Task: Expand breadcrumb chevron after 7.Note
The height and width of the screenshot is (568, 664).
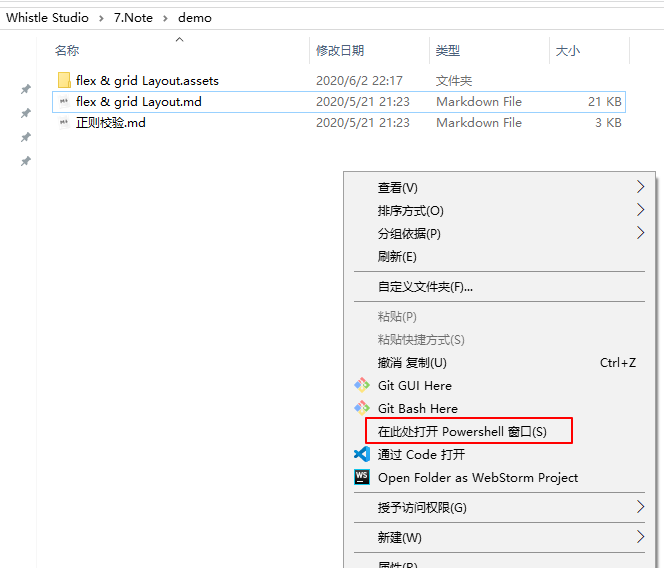Action: click(x=165, y=18)
